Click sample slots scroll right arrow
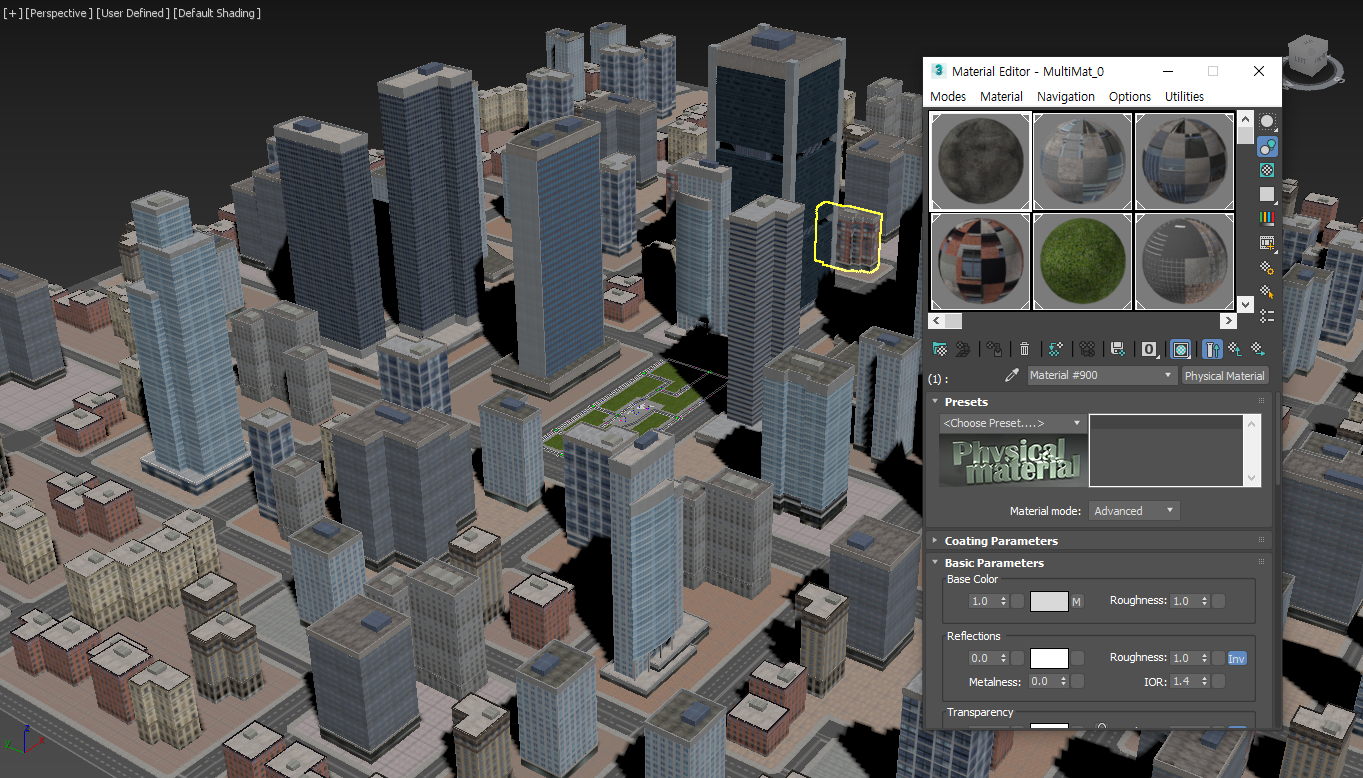Image resolution: width=1363 pixels, height=778 pixels. click(1229, 321)
